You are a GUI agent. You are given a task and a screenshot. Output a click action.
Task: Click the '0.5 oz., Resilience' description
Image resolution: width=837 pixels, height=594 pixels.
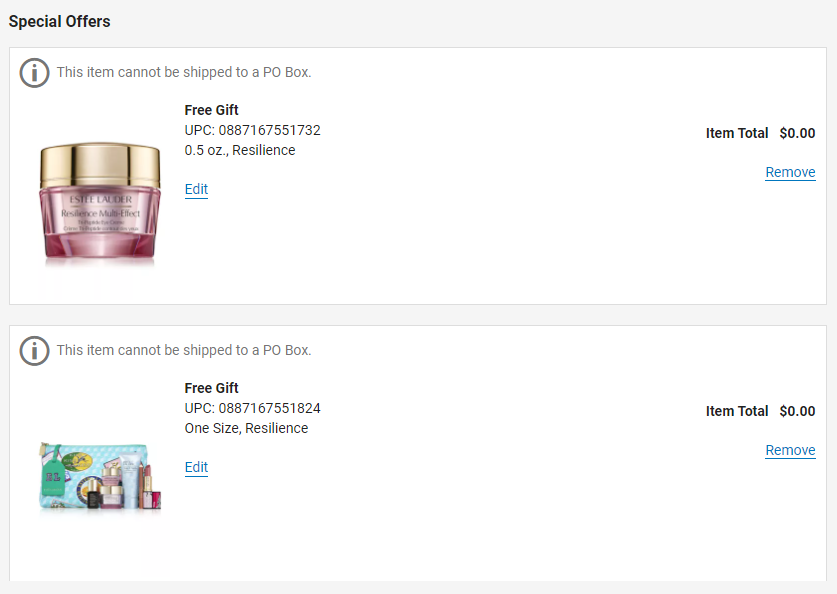click(x=240, y=151)
